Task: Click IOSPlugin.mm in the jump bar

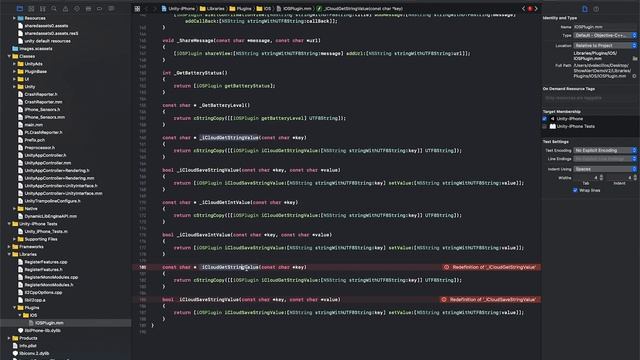Action: pyautogui.click(x=294, y=9)
